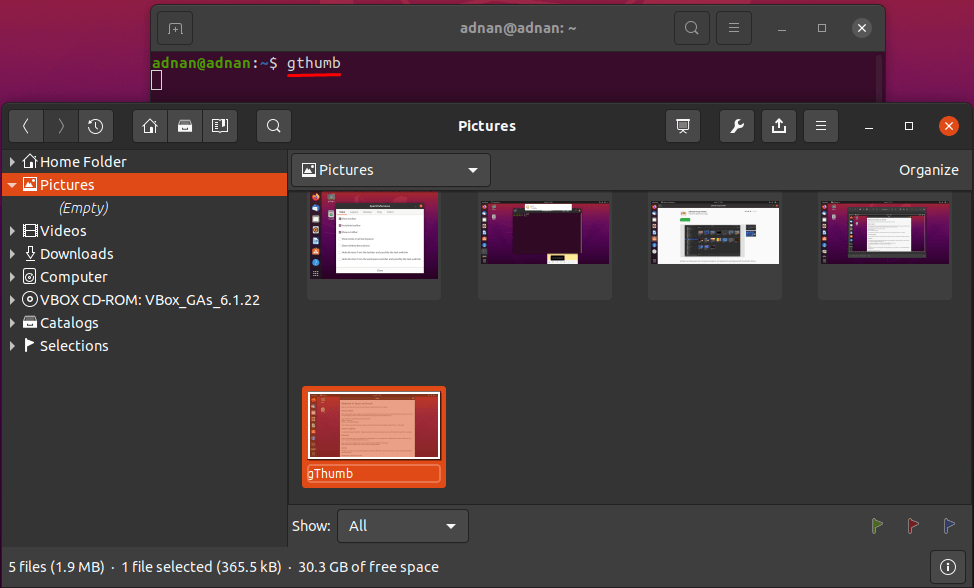Maximize the terminal window
The width and height of the screenshot is (974, 588).
coord(822,28)
